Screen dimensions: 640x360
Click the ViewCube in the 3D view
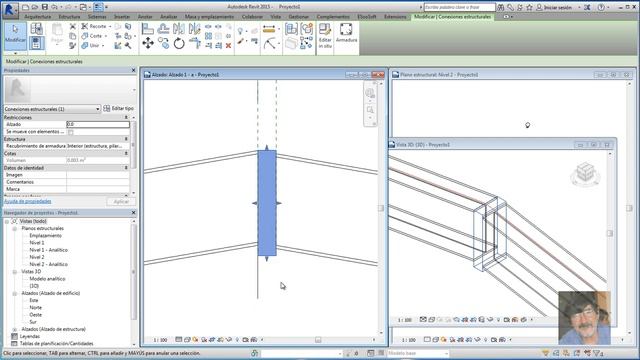tap(585, 172)
